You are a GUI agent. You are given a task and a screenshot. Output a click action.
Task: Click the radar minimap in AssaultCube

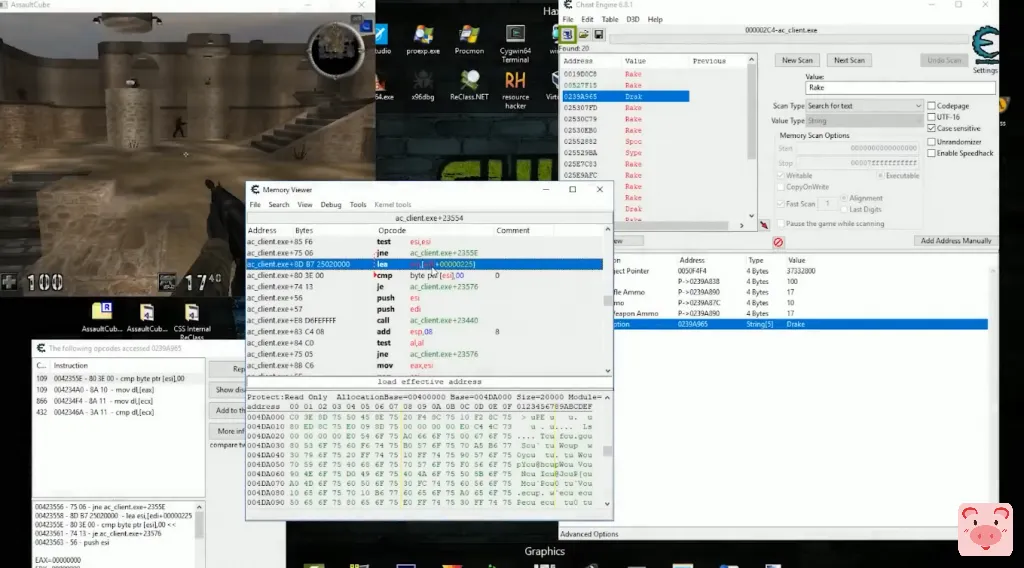click(x=336, y=50)
